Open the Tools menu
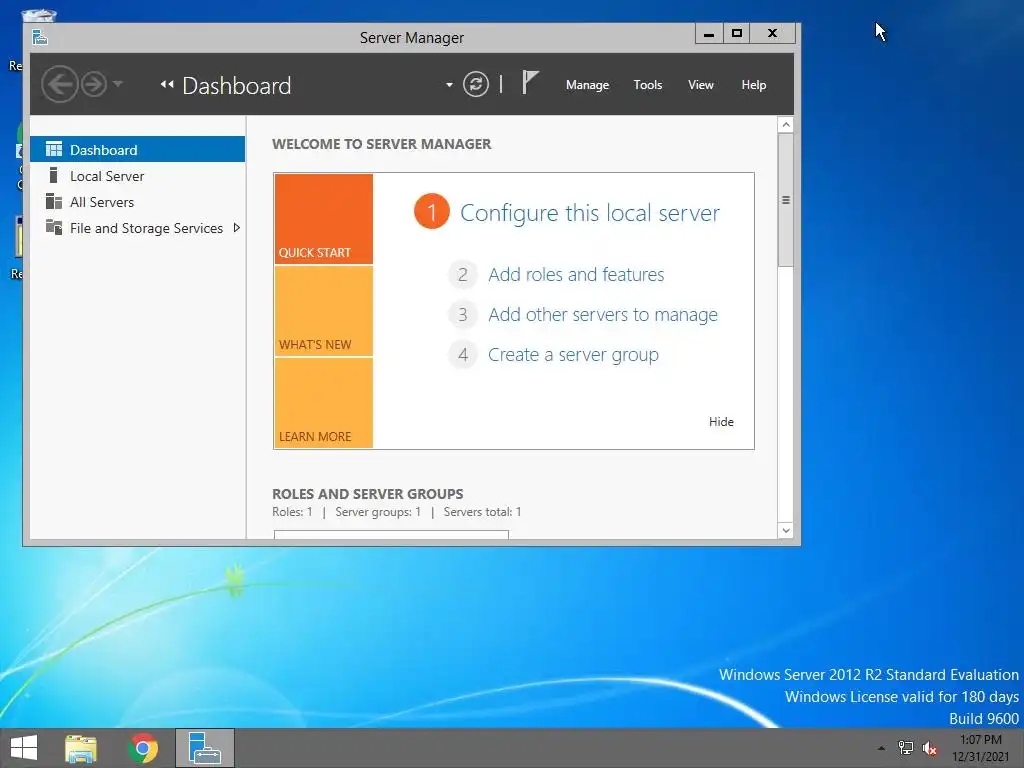This screenshot has width=1024, height=768. (x=648, y=85)
